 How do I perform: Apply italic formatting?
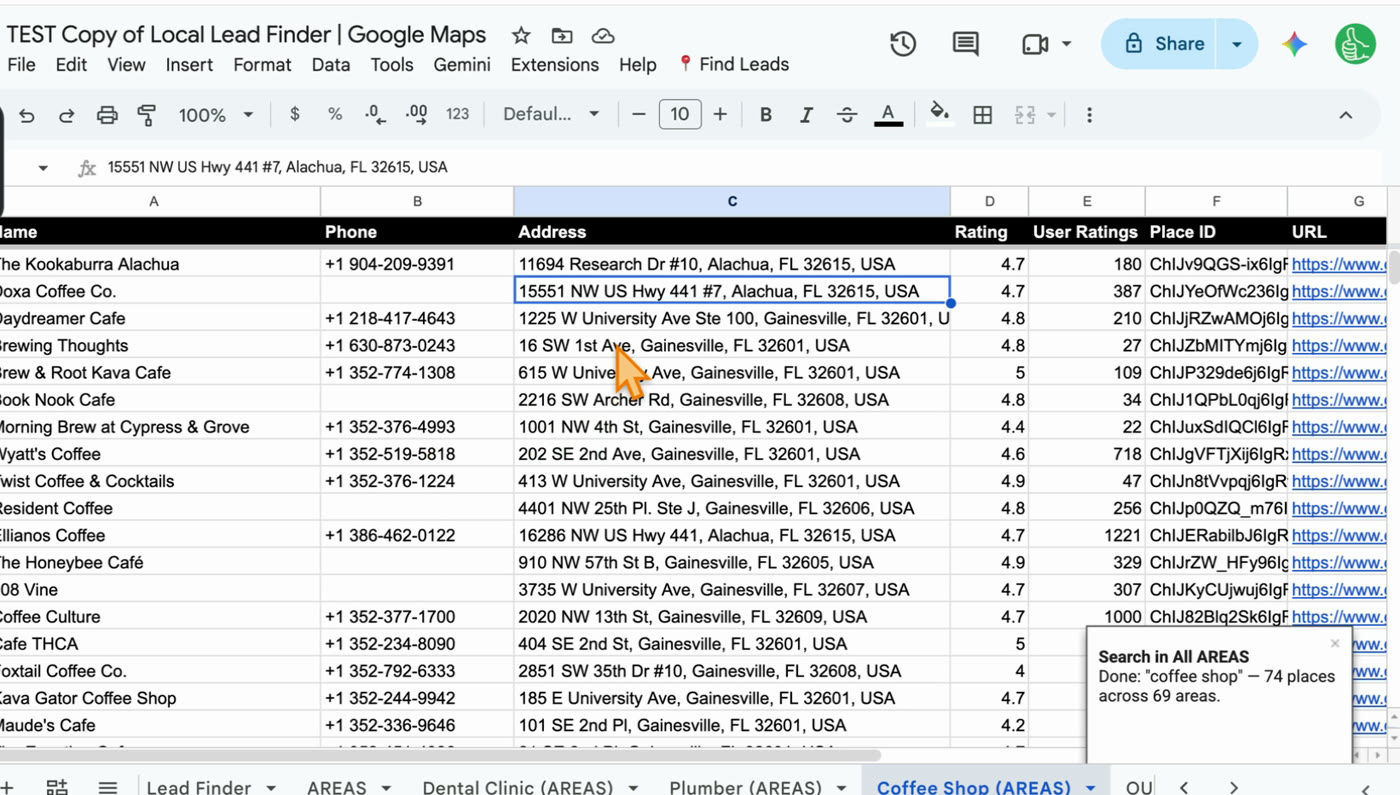[806, 115]
